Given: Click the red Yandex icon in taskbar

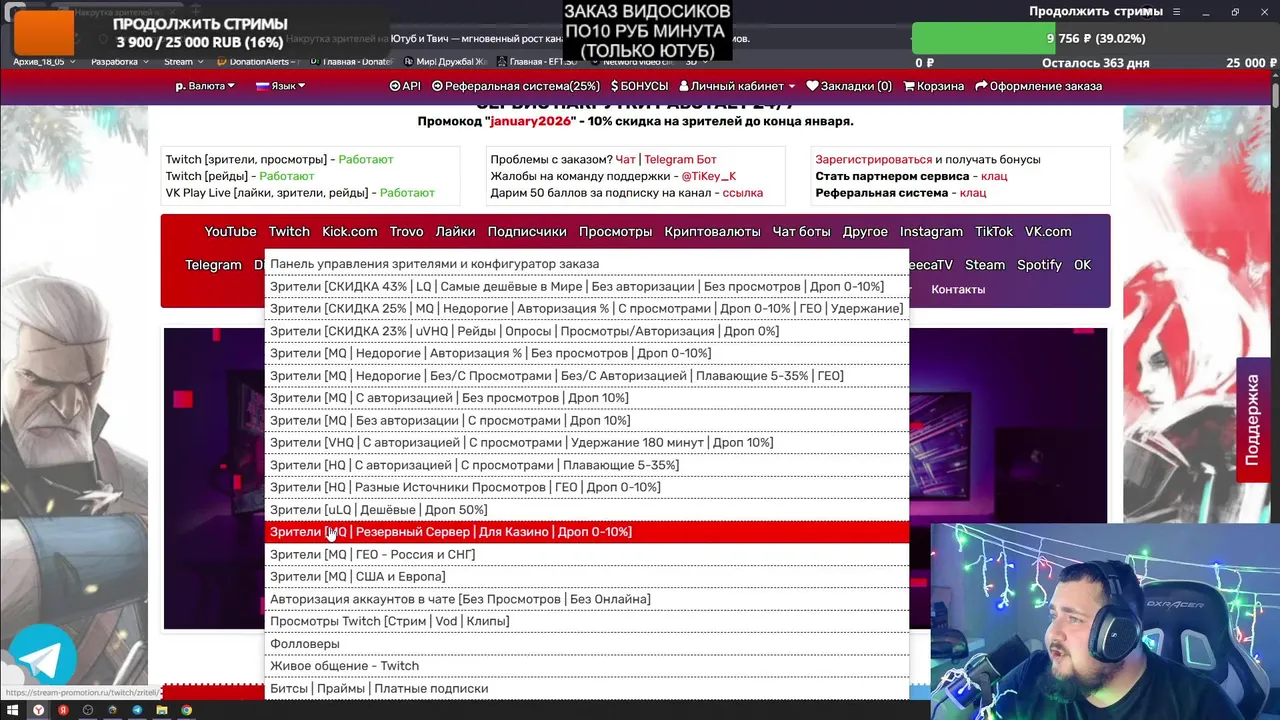Looking at the screenshot, I should point(63,710).
